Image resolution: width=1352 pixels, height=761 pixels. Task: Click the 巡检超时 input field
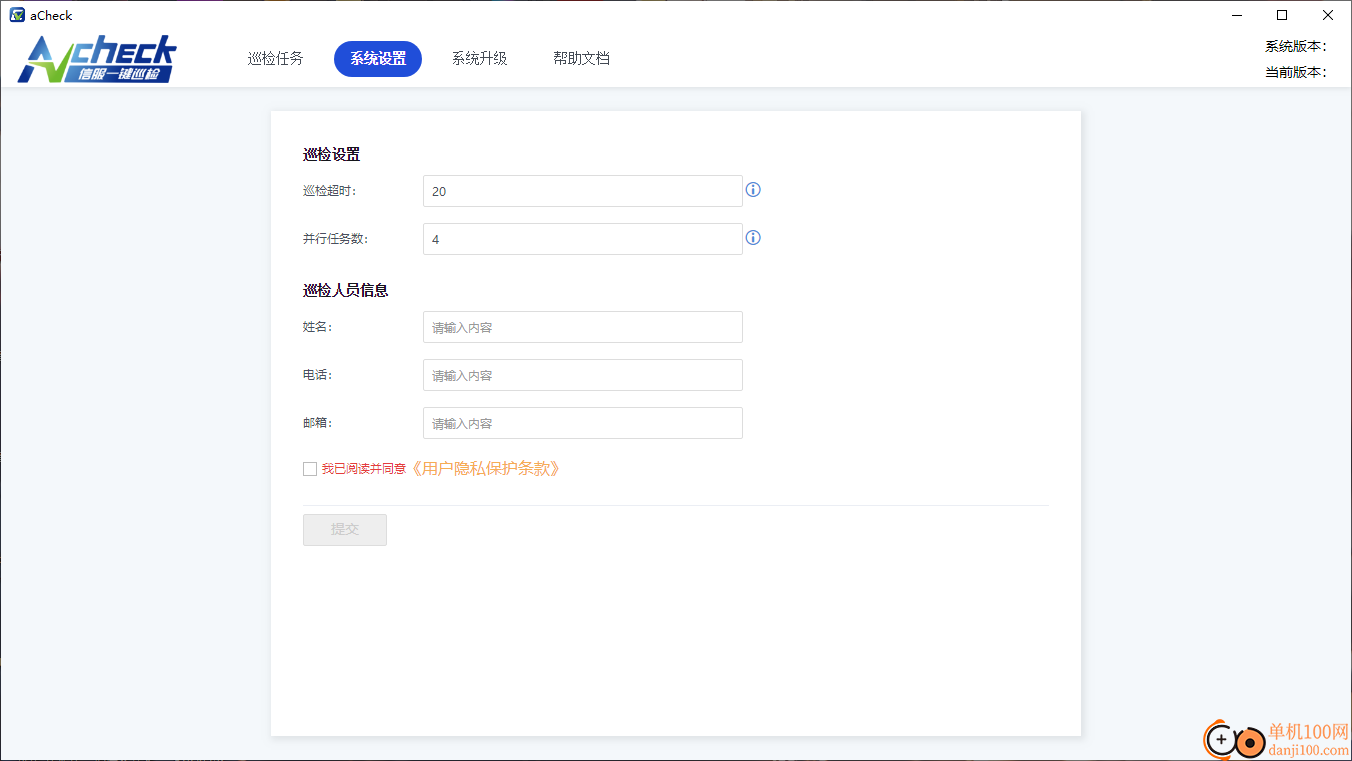pyautogui.click(x=583, y=191)
